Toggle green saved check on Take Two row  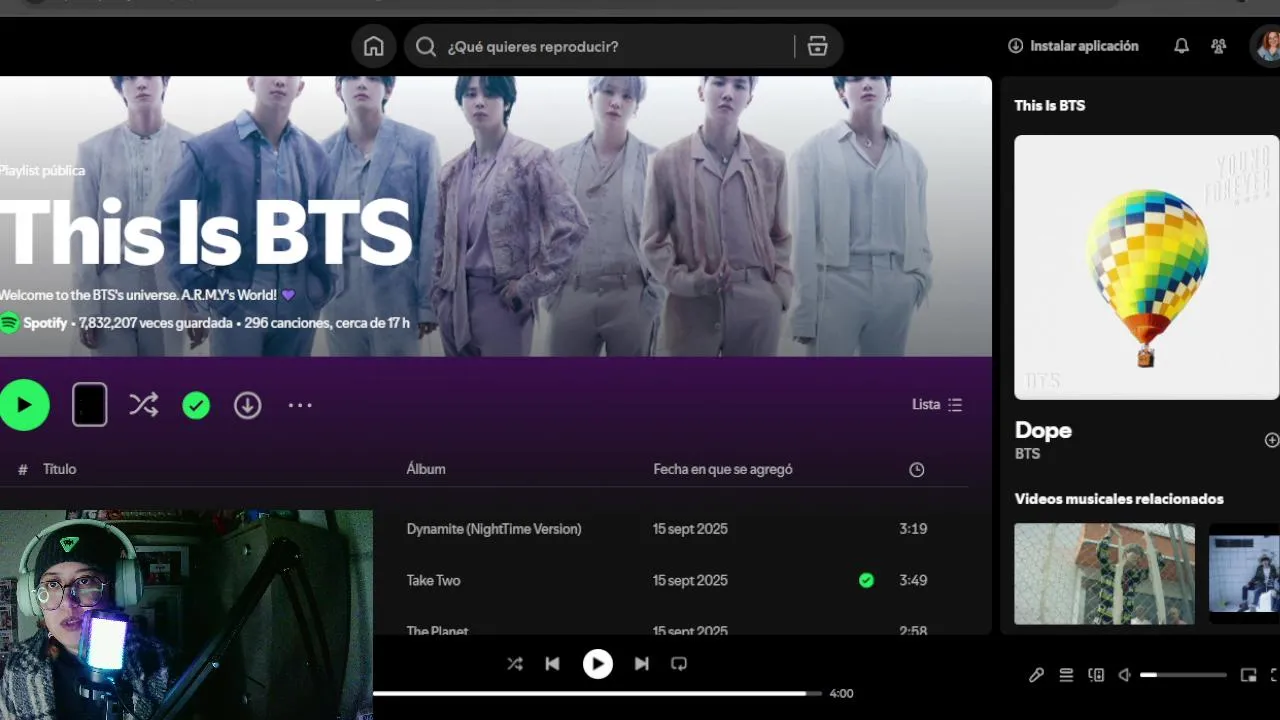[866, 580]
